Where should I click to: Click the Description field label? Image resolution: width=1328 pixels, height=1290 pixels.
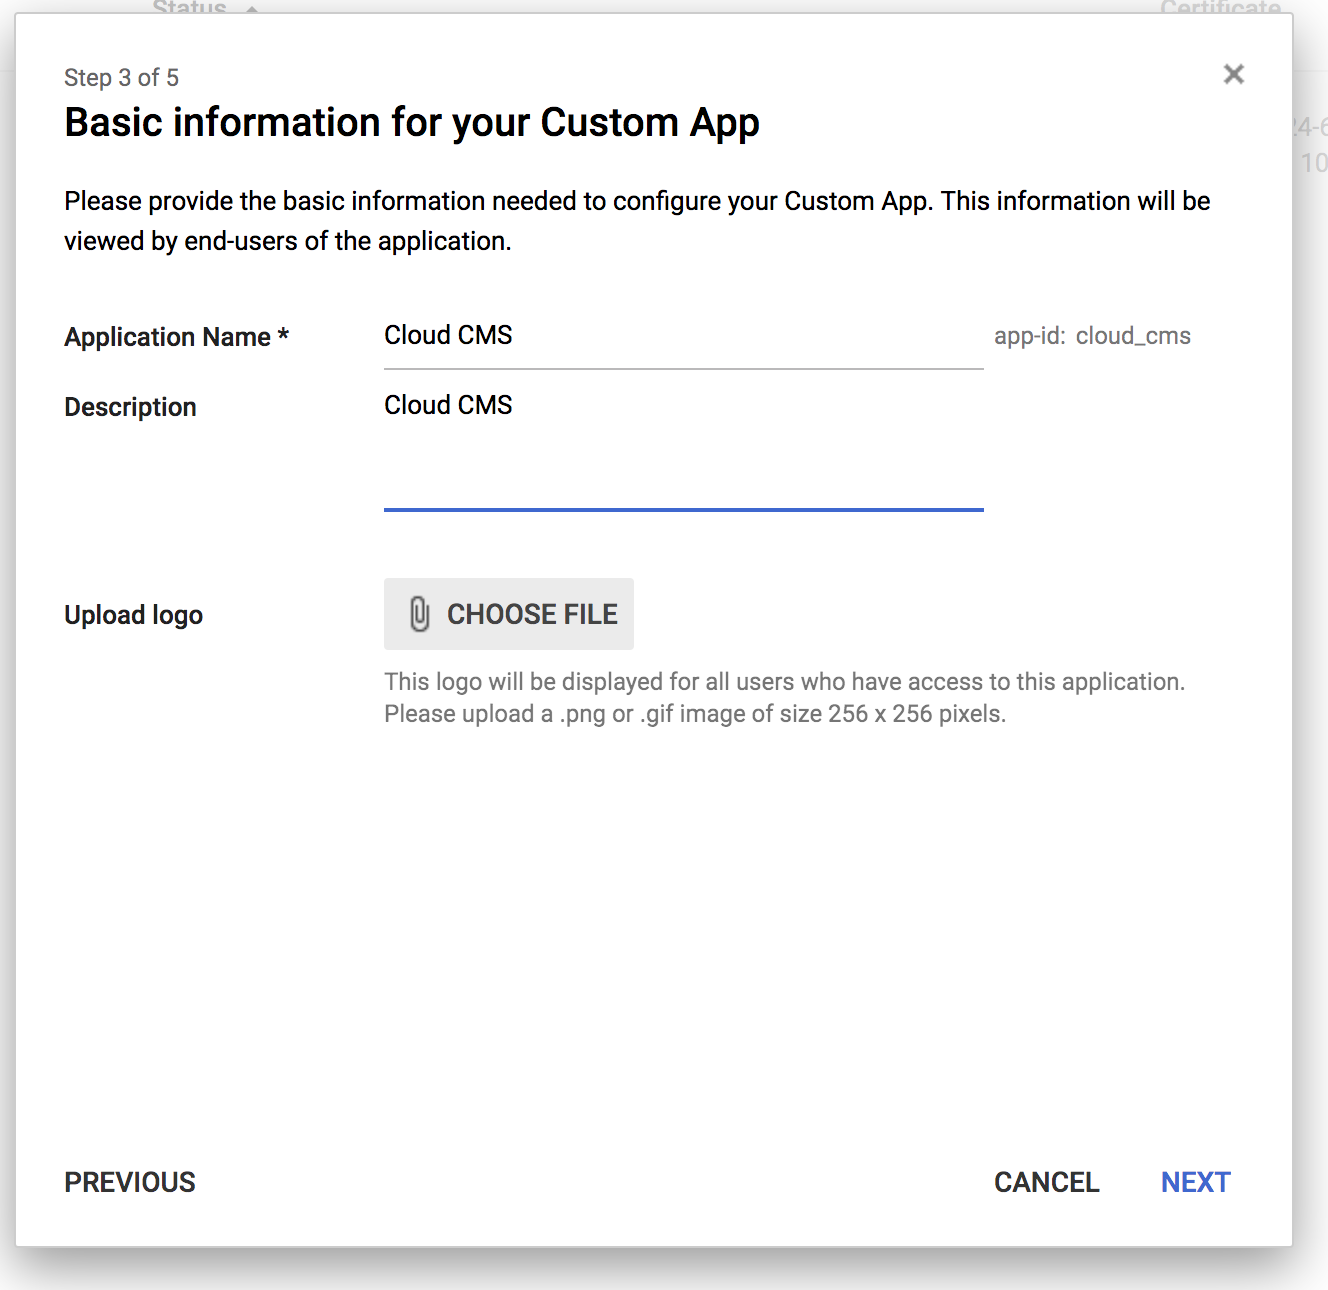coord(130,407)
